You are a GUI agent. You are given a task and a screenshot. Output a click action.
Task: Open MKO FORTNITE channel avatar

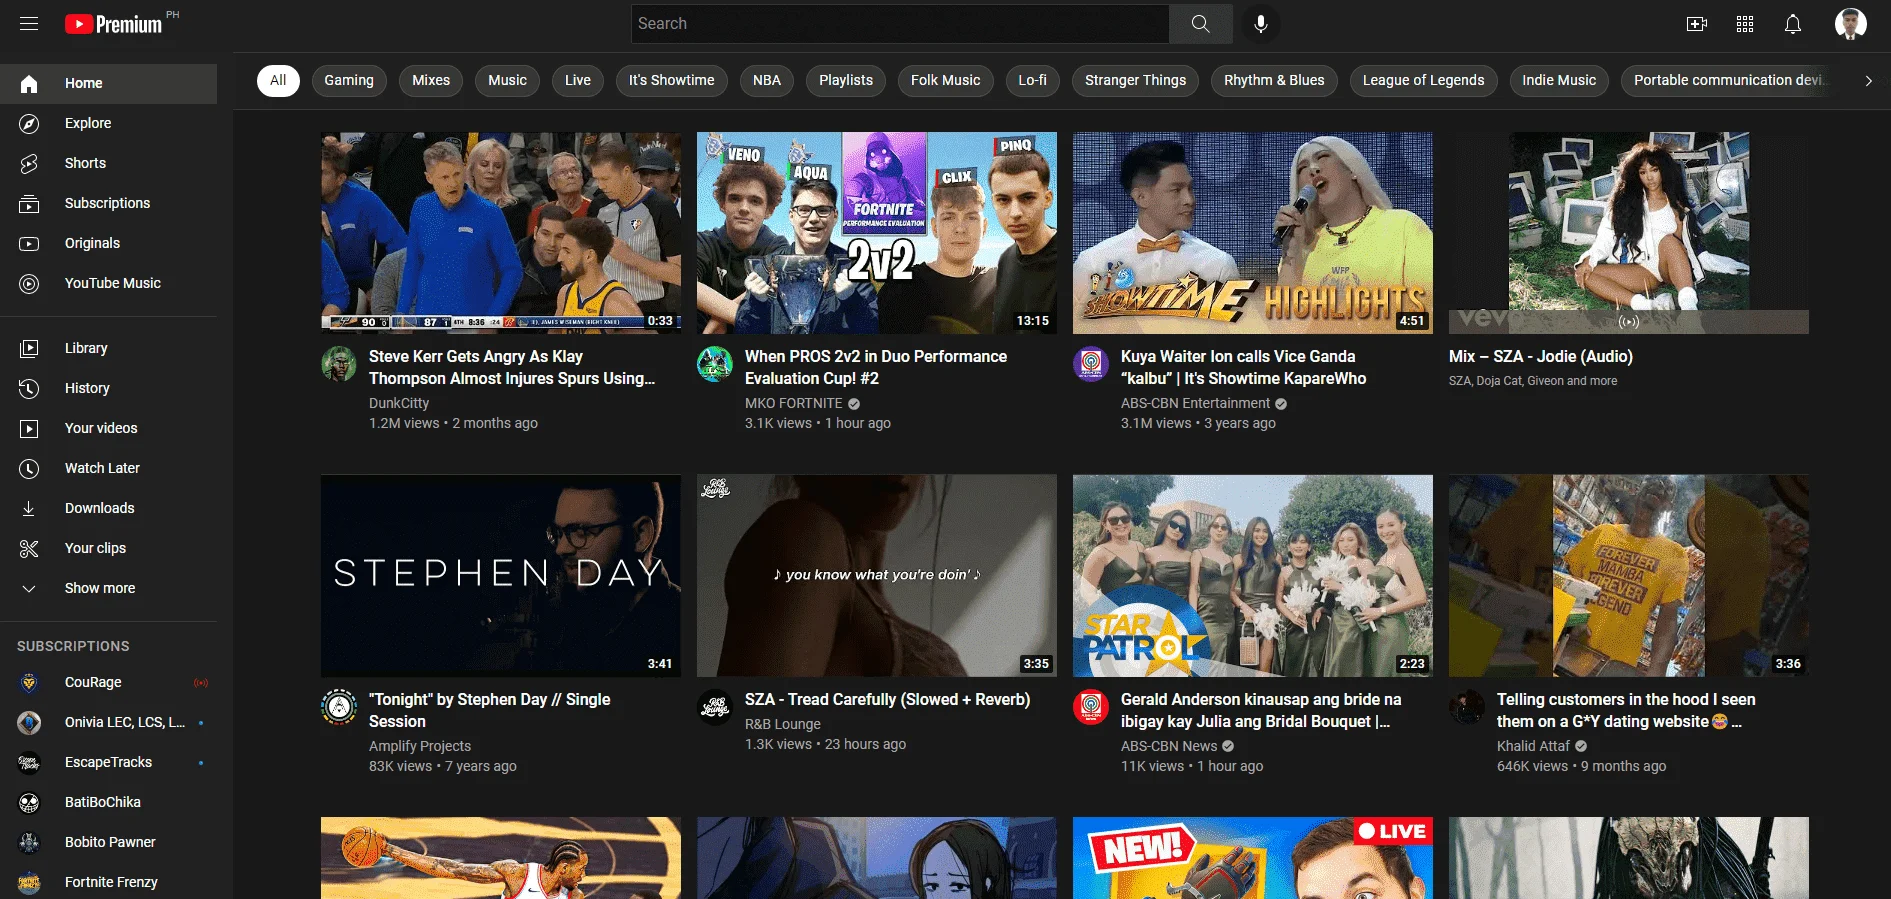[x=715, y=364]
